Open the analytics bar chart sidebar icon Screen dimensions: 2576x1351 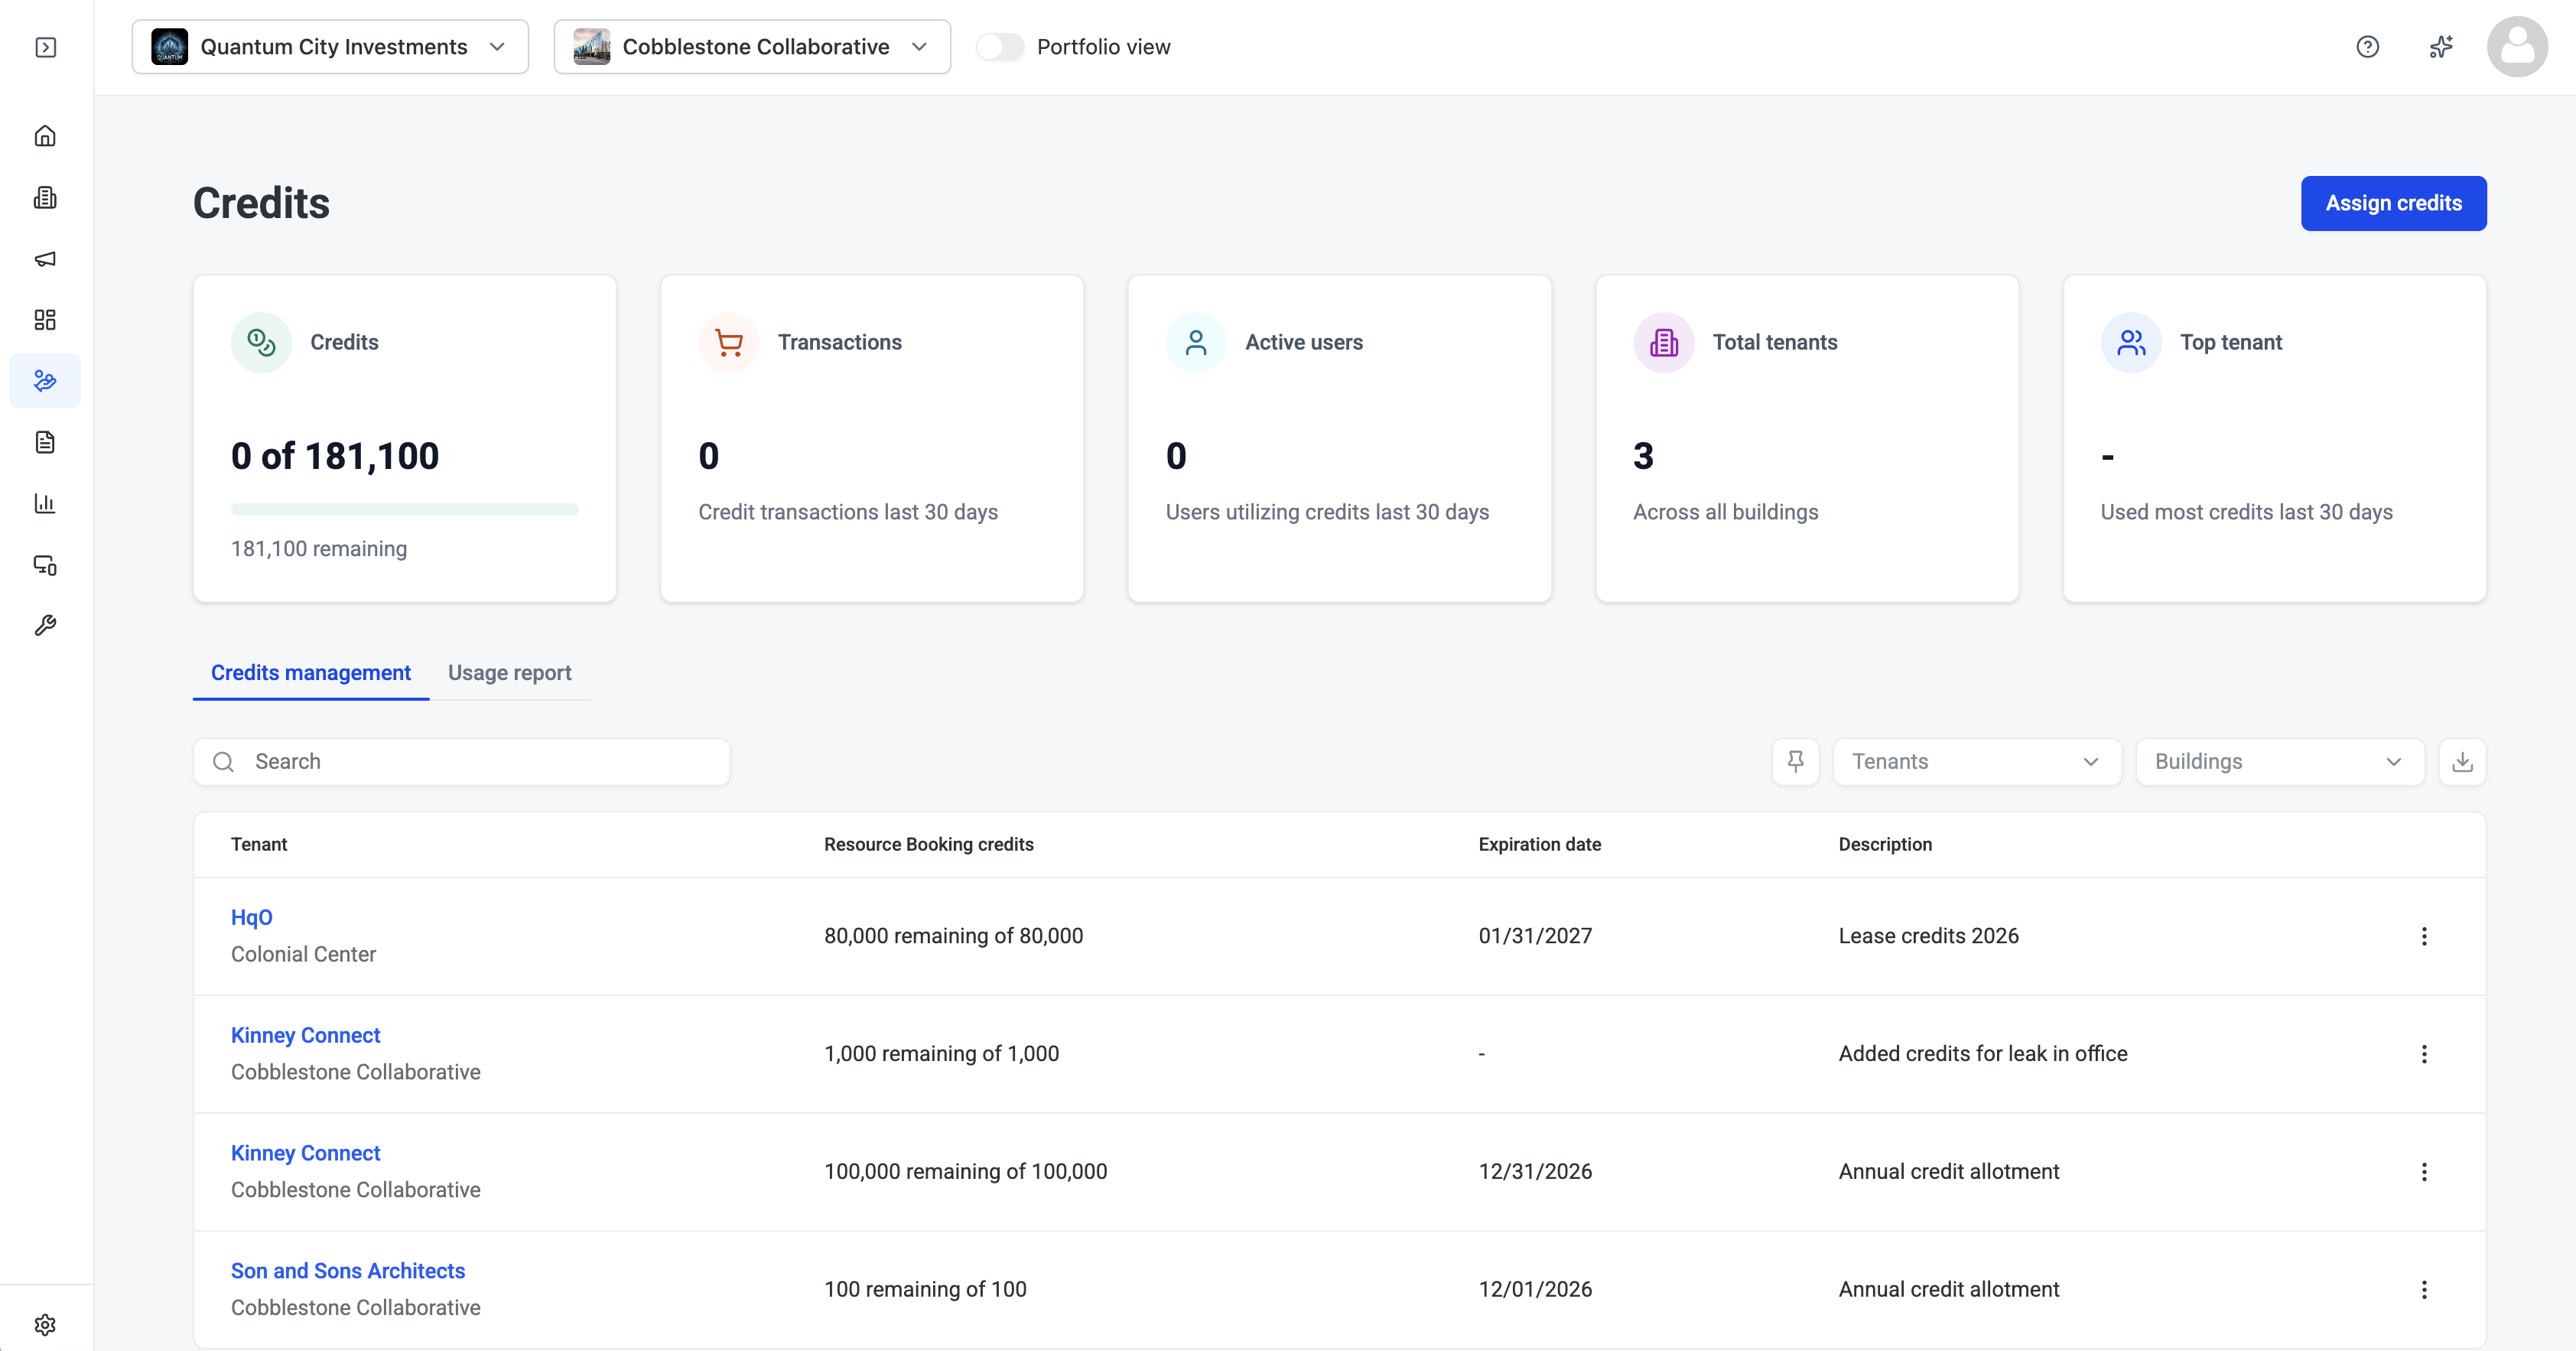point(45,503)
